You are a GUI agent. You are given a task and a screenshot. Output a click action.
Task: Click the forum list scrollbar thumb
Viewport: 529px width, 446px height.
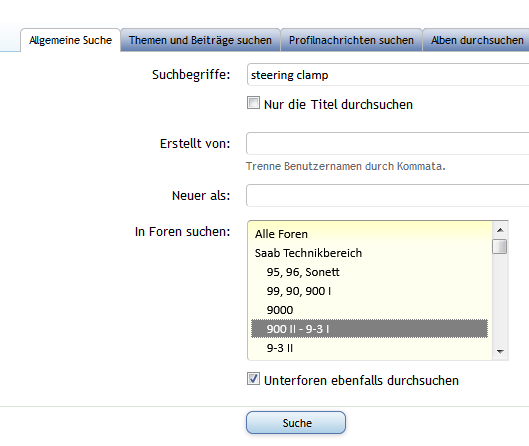(500, 246)
